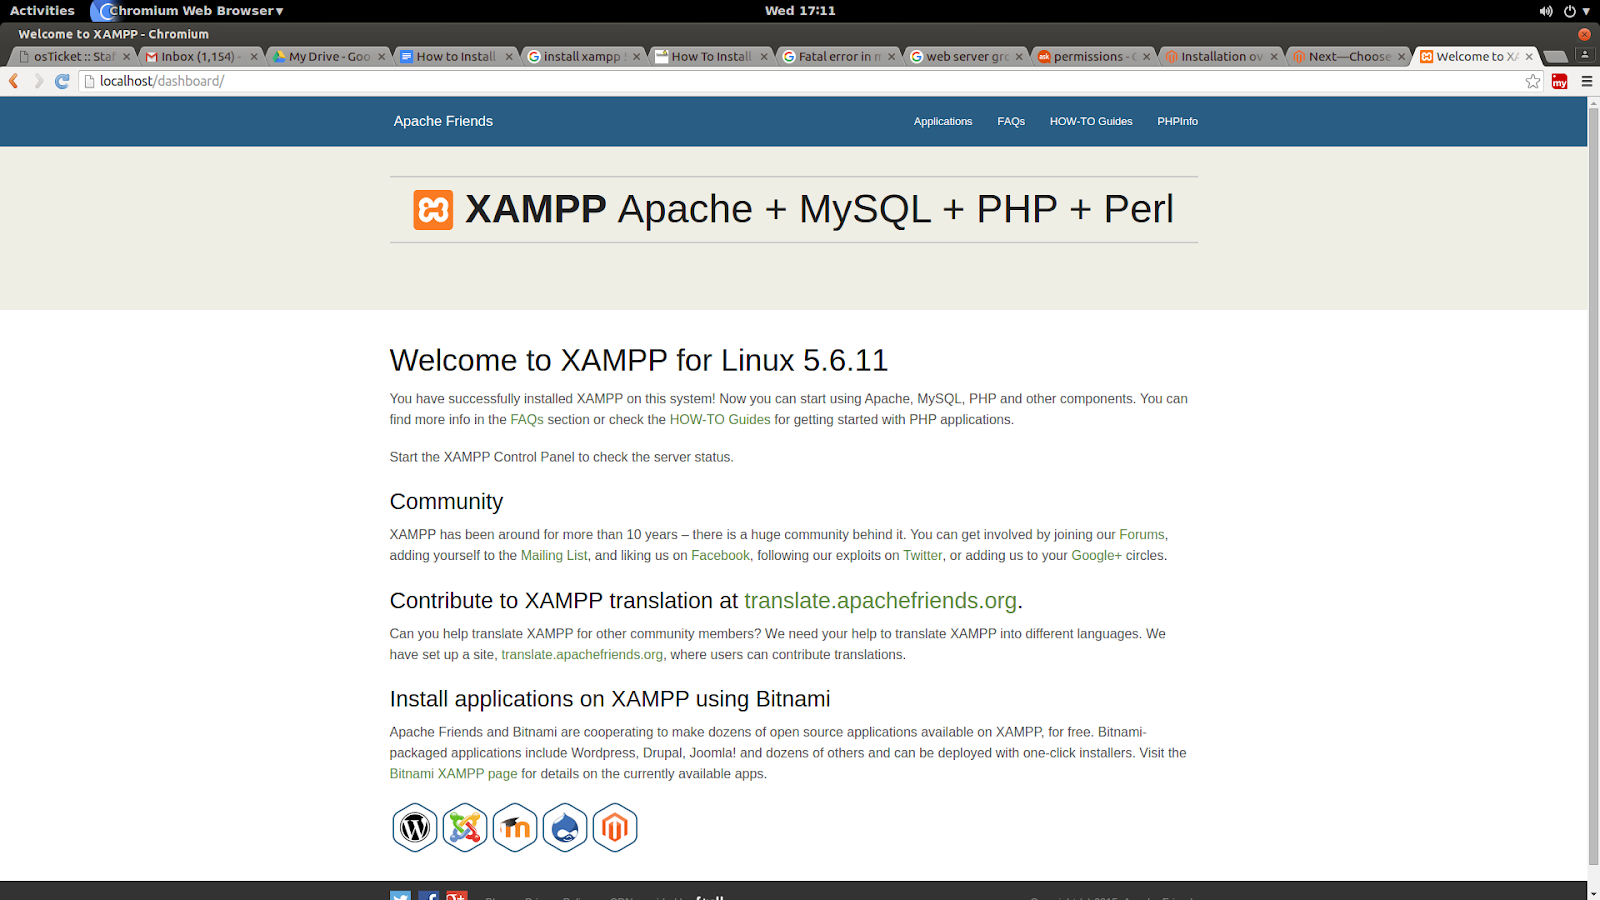Click translate.apachefriends.org paragraph link
Viewport: 1600px width, 900px height.
click(582, 655)
